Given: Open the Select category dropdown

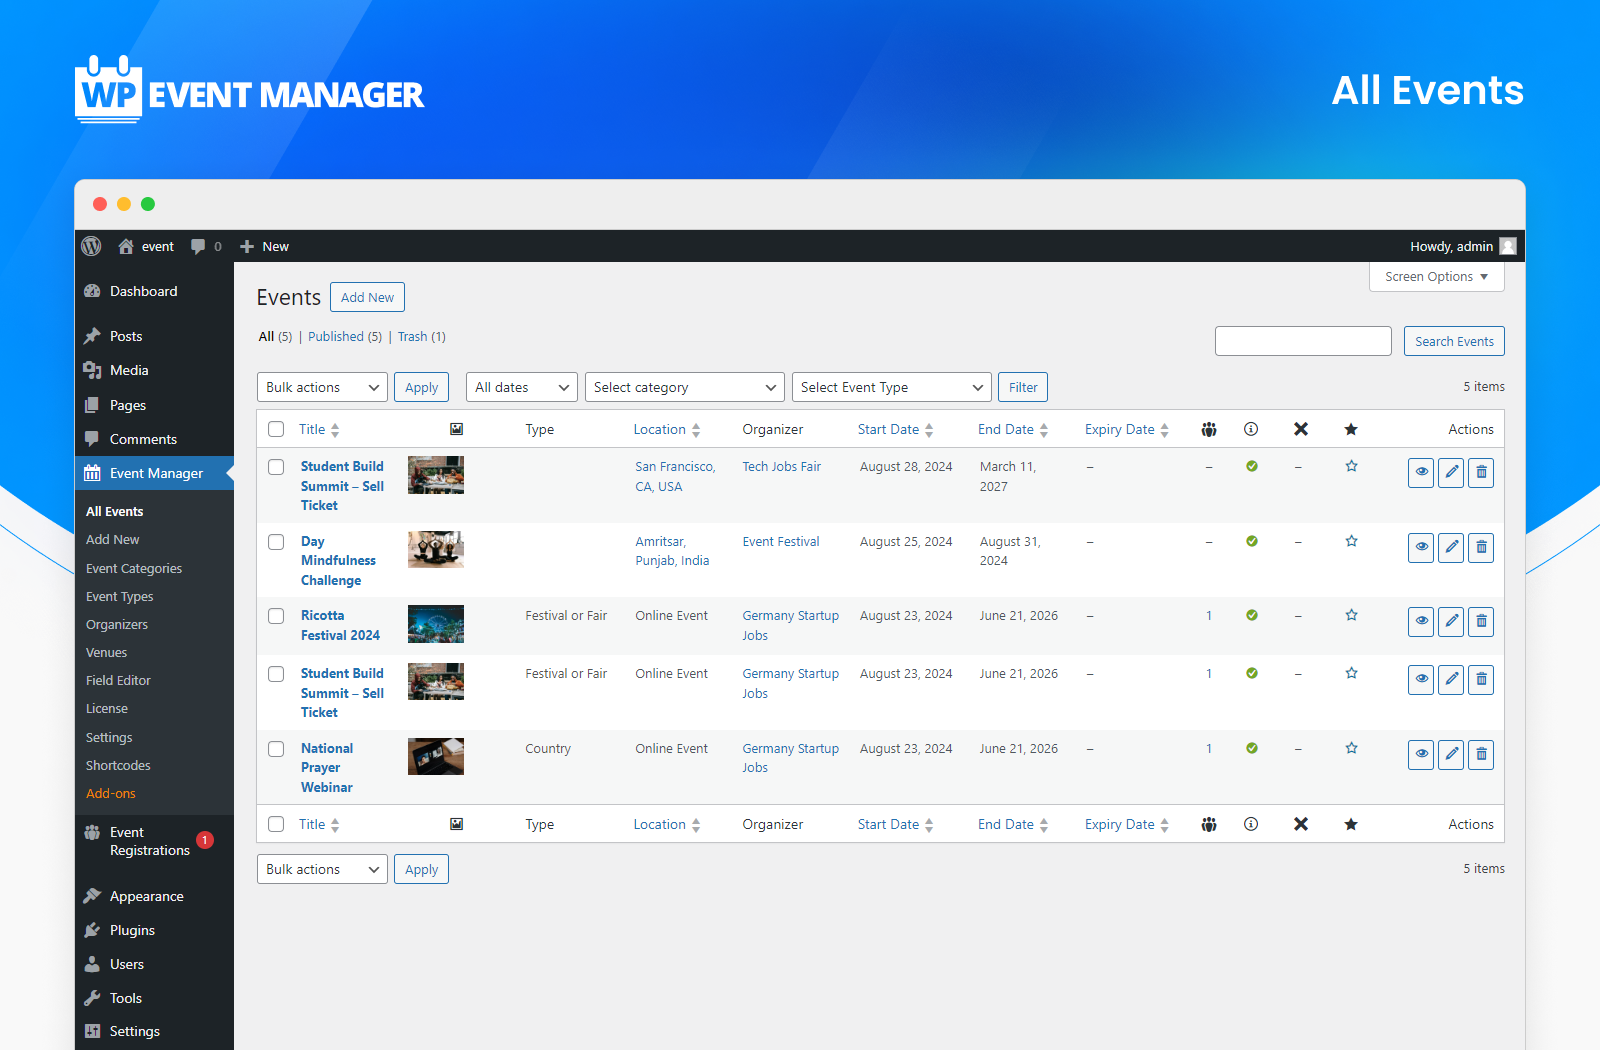Looking at the screenshot, I should 685,387.
